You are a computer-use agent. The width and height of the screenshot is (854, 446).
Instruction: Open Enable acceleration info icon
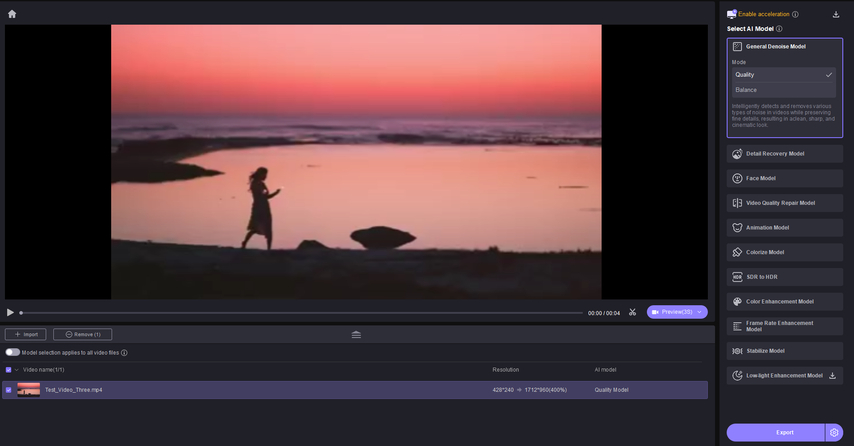[795, 14]
